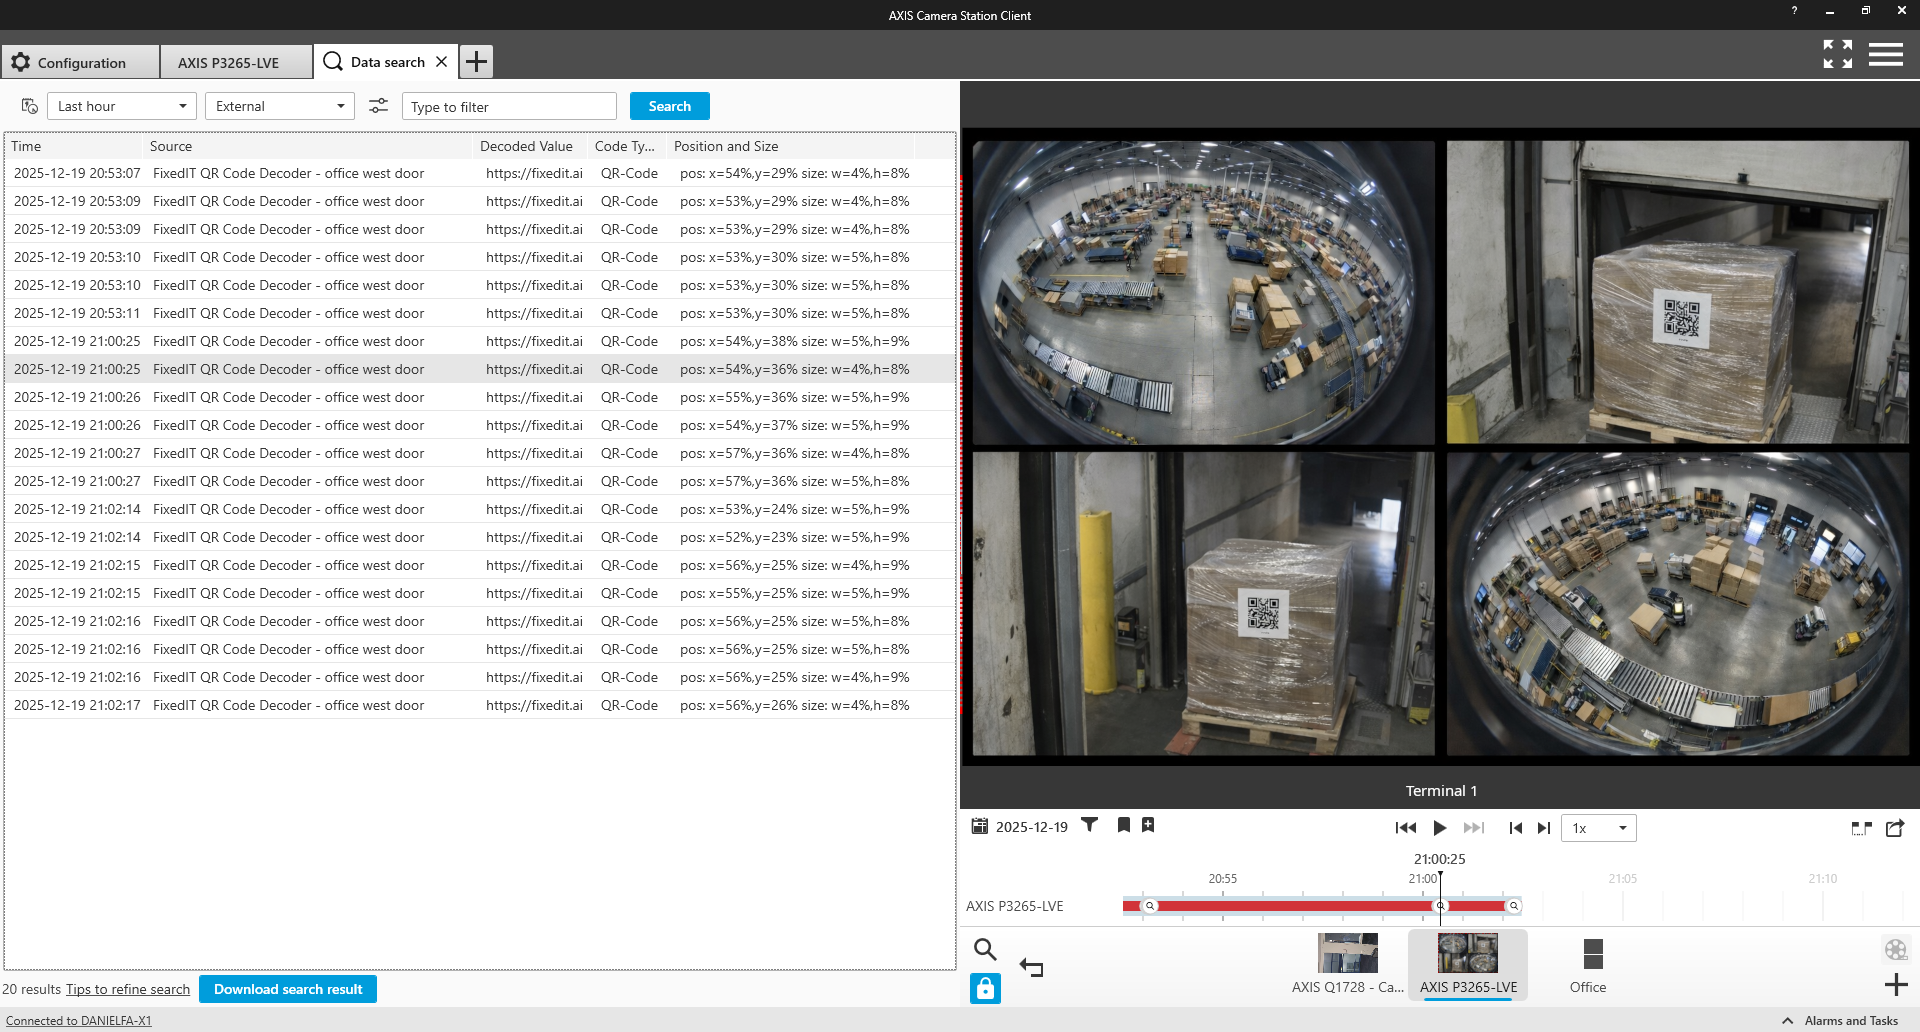The image size is (1920, 1032).
Task: Open the Last hour time range dropdown
Action: (x=122, y=106)
